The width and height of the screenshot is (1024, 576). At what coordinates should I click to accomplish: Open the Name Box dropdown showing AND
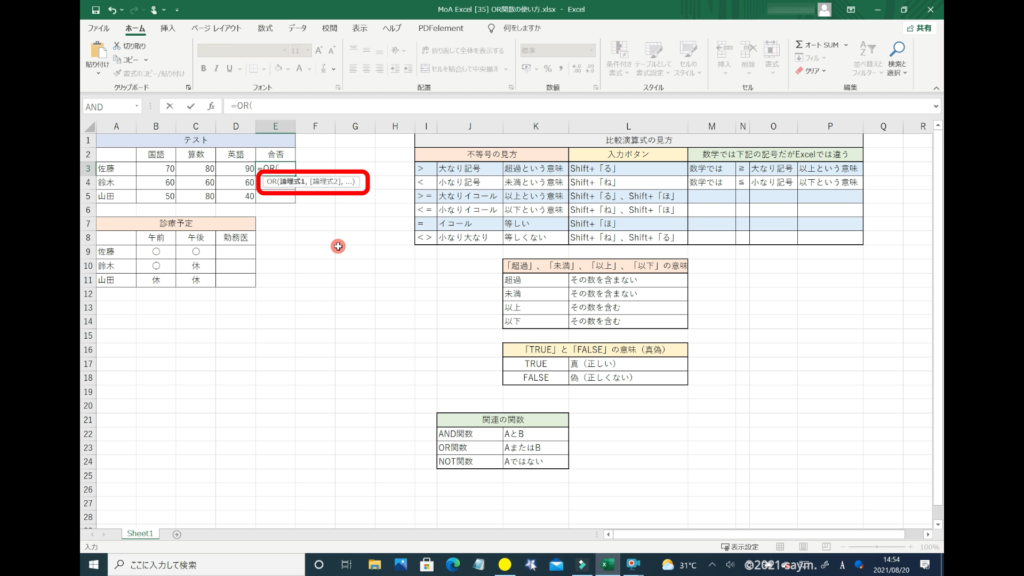[136, 106]
